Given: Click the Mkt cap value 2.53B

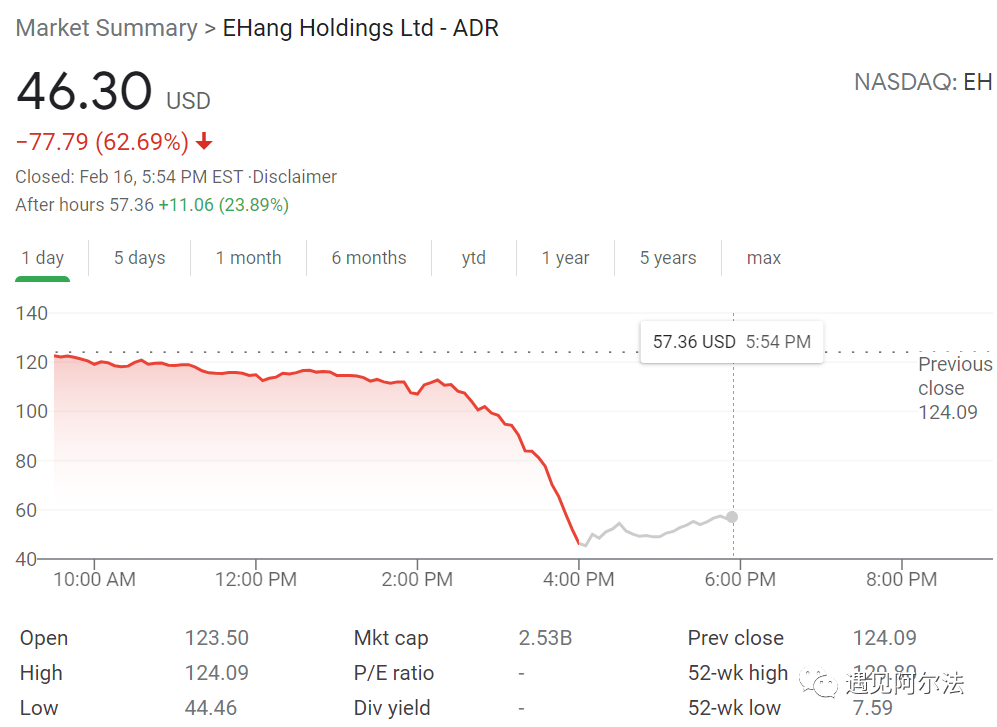Looking at the screenshot, I should pos(546,638).
